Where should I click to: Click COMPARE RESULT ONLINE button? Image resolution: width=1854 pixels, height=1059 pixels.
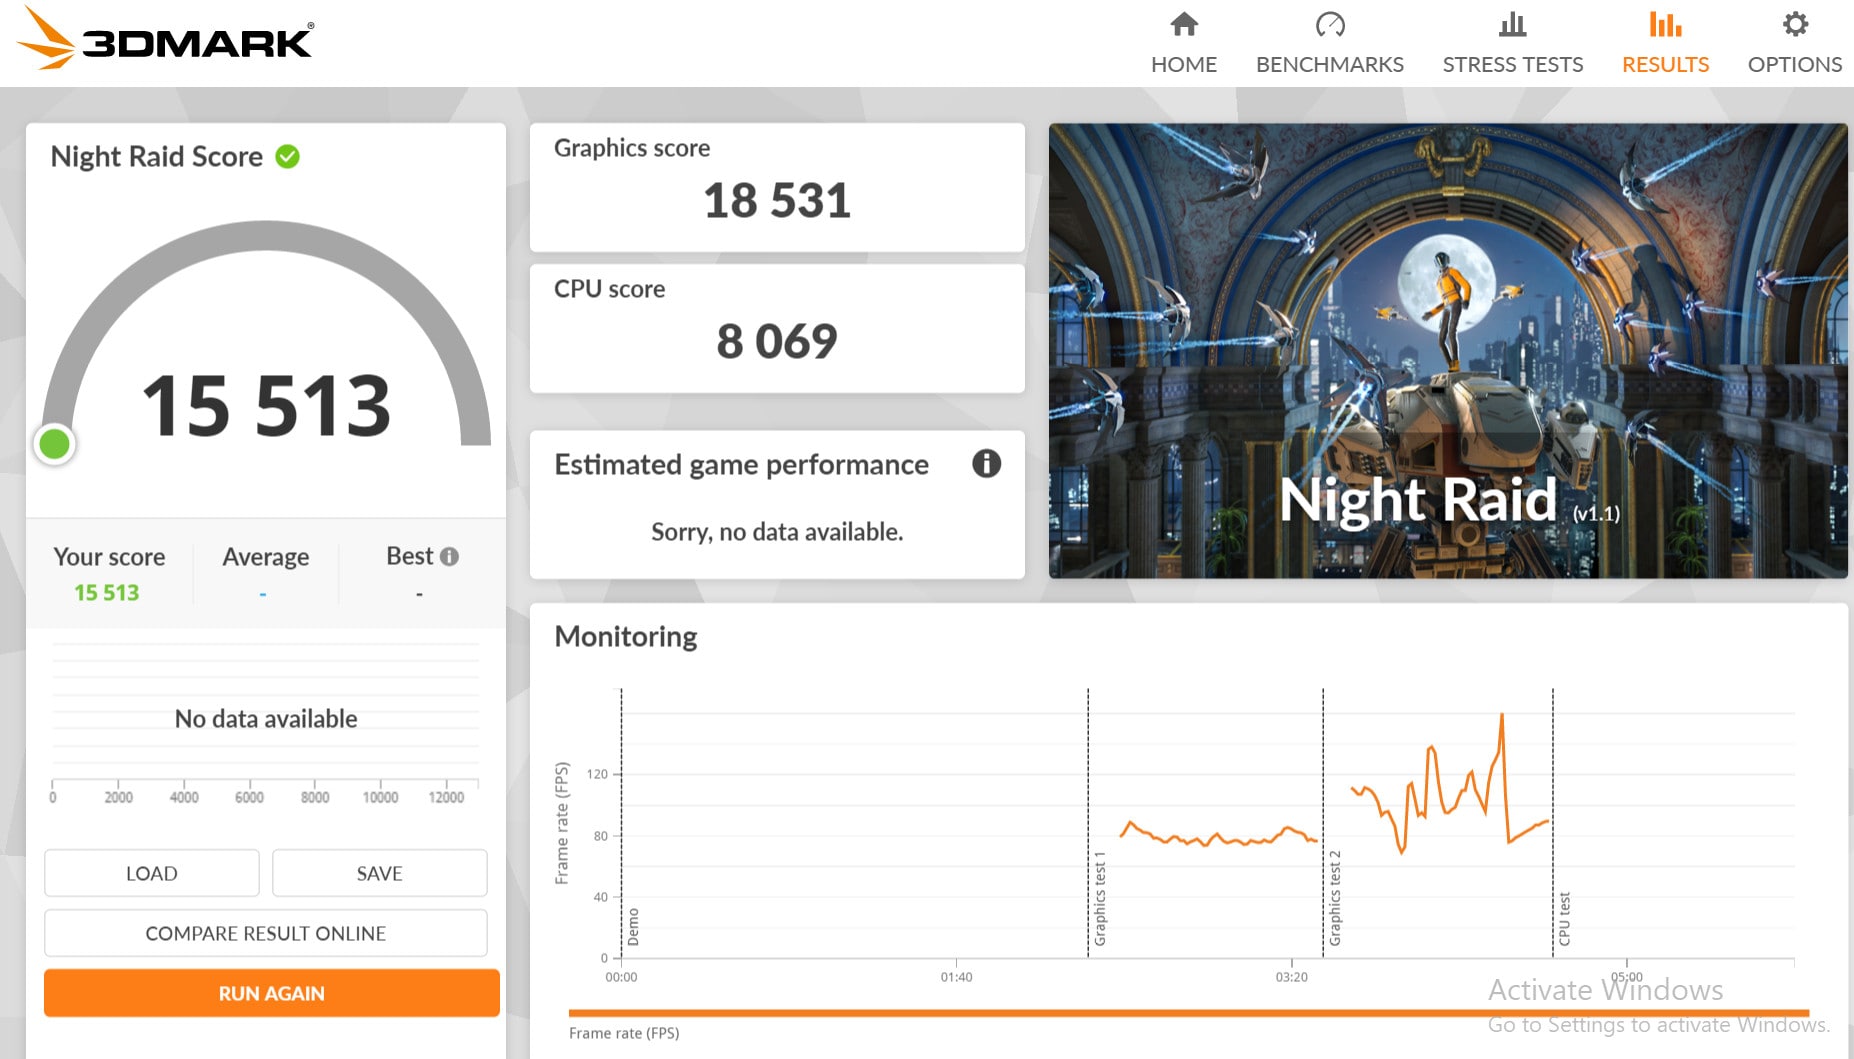coord(266,933)
